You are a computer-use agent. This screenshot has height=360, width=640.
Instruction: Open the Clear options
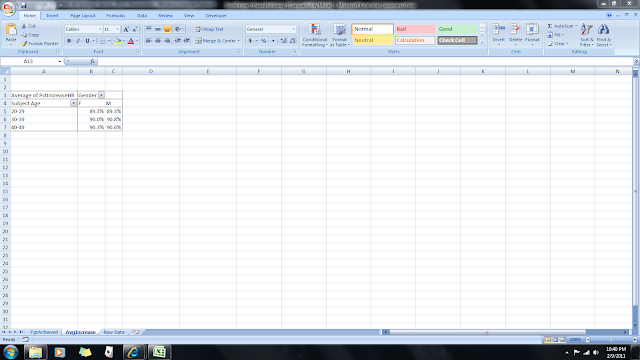click(558, 43)
